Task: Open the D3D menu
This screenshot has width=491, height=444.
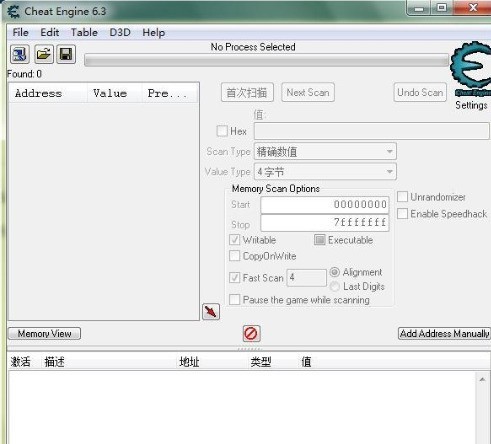Action: click(120, 33)
